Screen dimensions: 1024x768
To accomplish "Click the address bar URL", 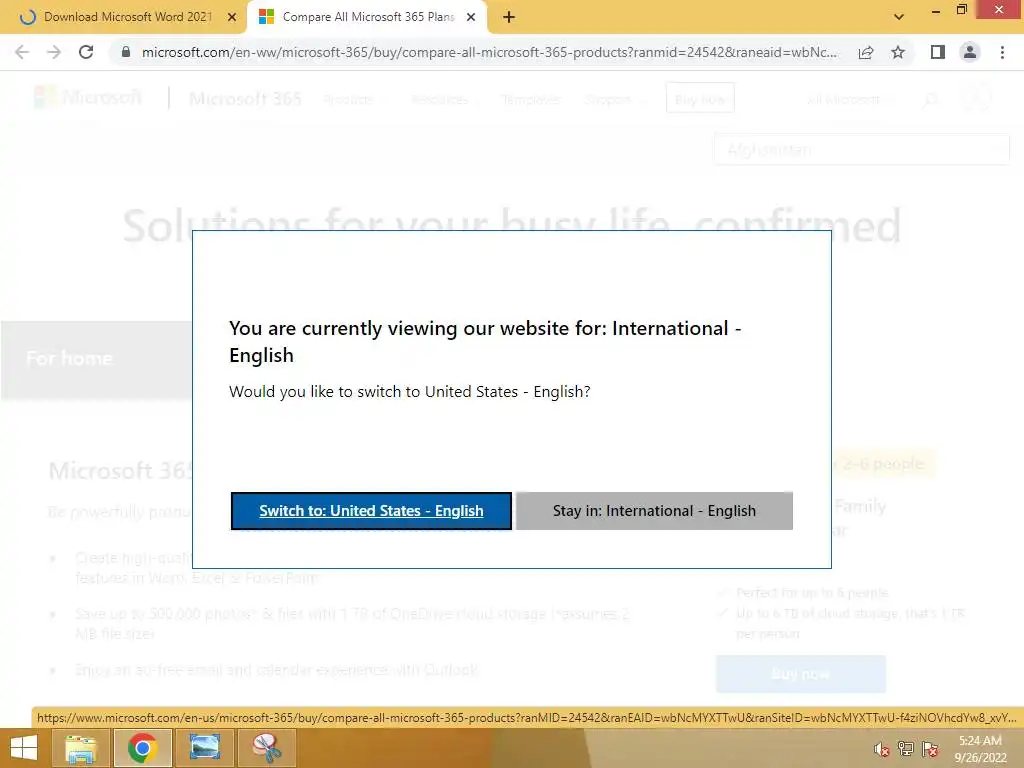I will click(489, 52).
